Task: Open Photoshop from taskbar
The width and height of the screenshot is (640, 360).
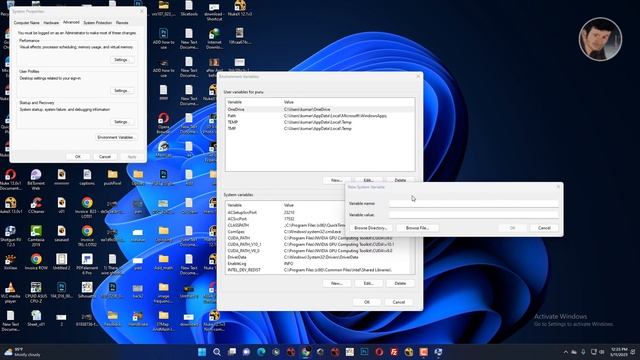Action: click(364, 352)
